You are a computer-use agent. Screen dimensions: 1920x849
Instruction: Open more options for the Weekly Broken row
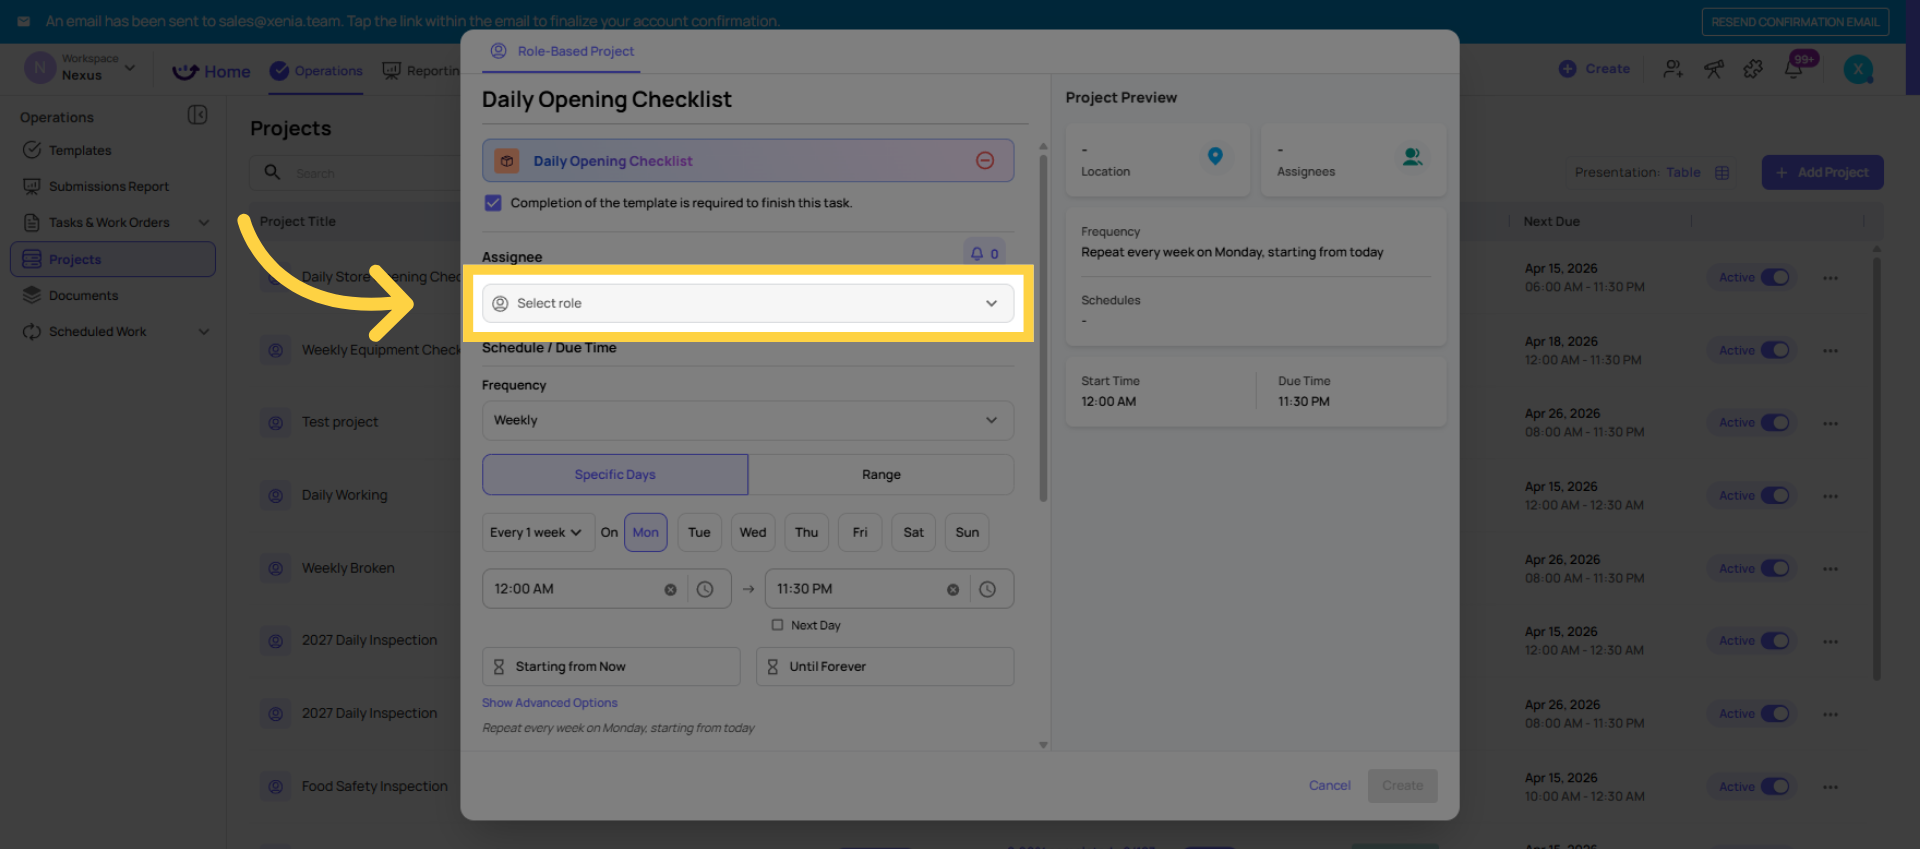tap(1830, 569)
